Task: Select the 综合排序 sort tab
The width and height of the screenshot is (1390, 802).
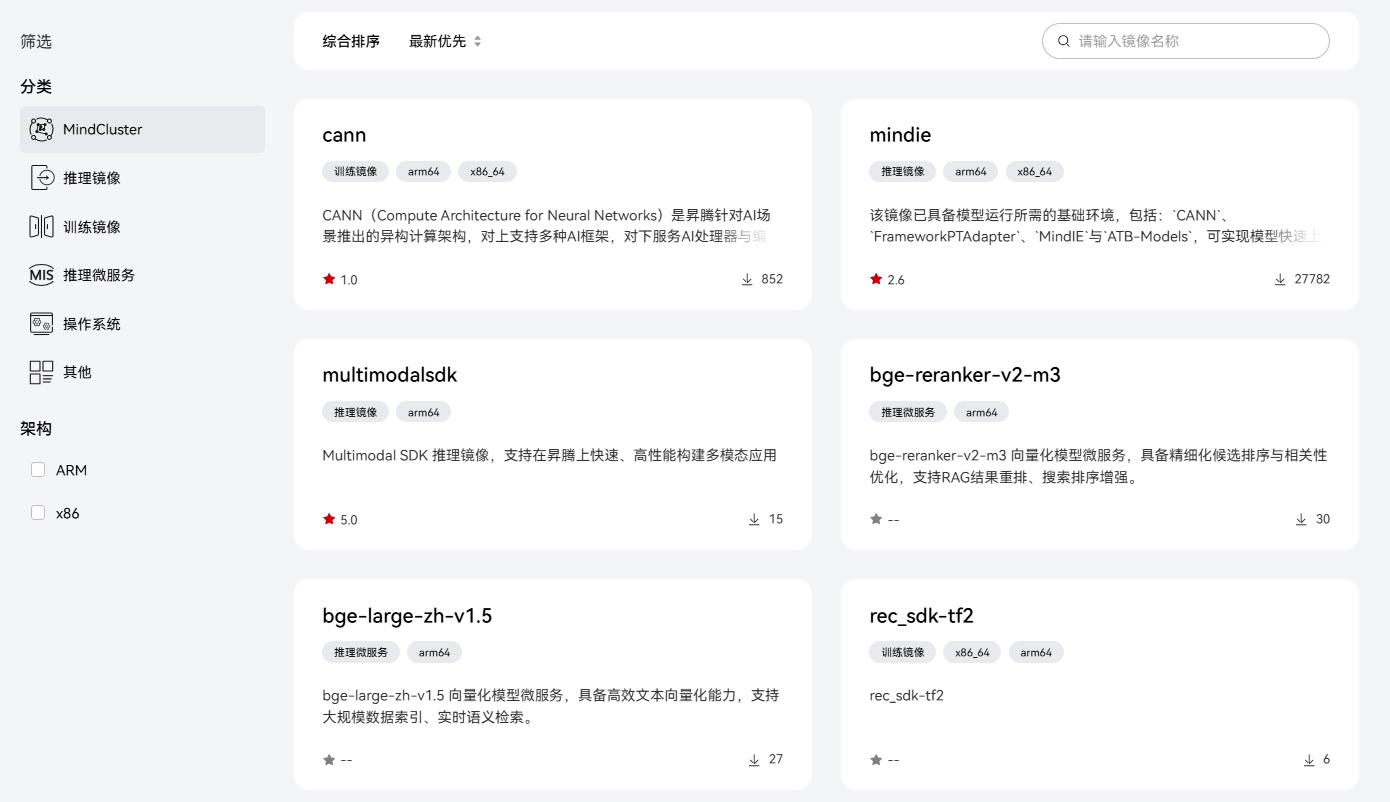Action: [x=351, y=41]
